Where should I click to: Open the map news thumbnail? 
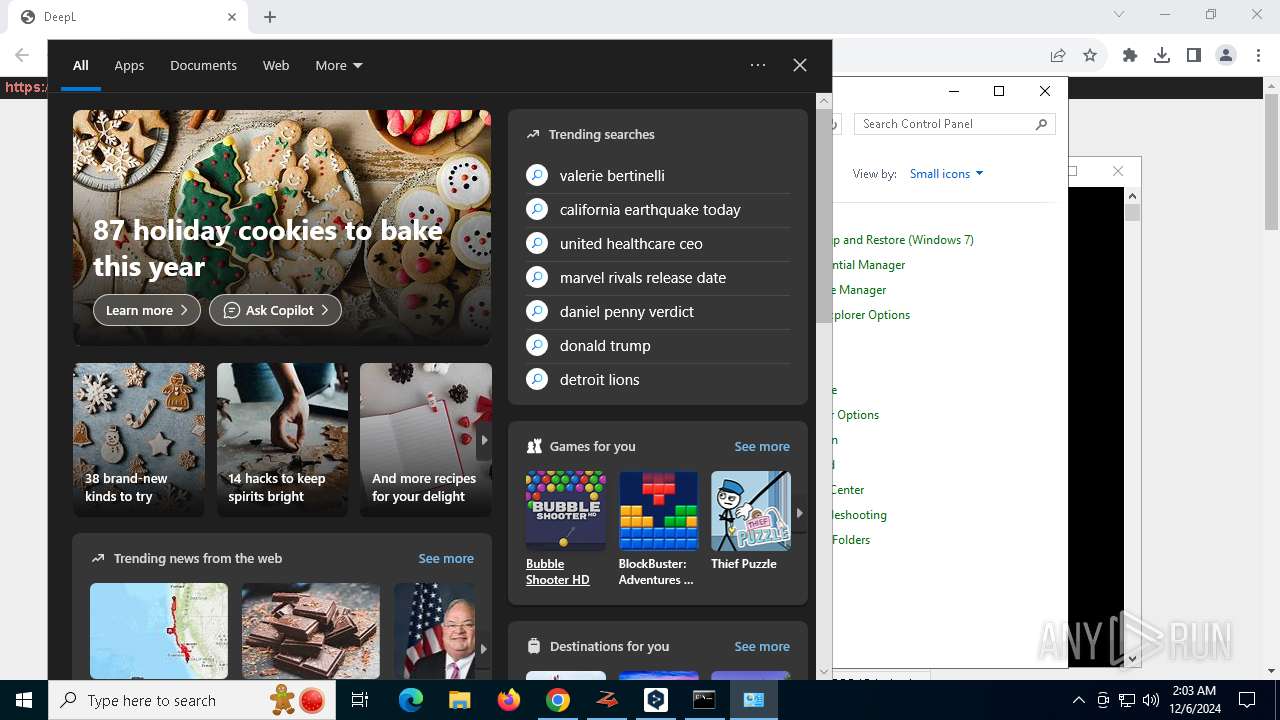(x=159, y=631)
